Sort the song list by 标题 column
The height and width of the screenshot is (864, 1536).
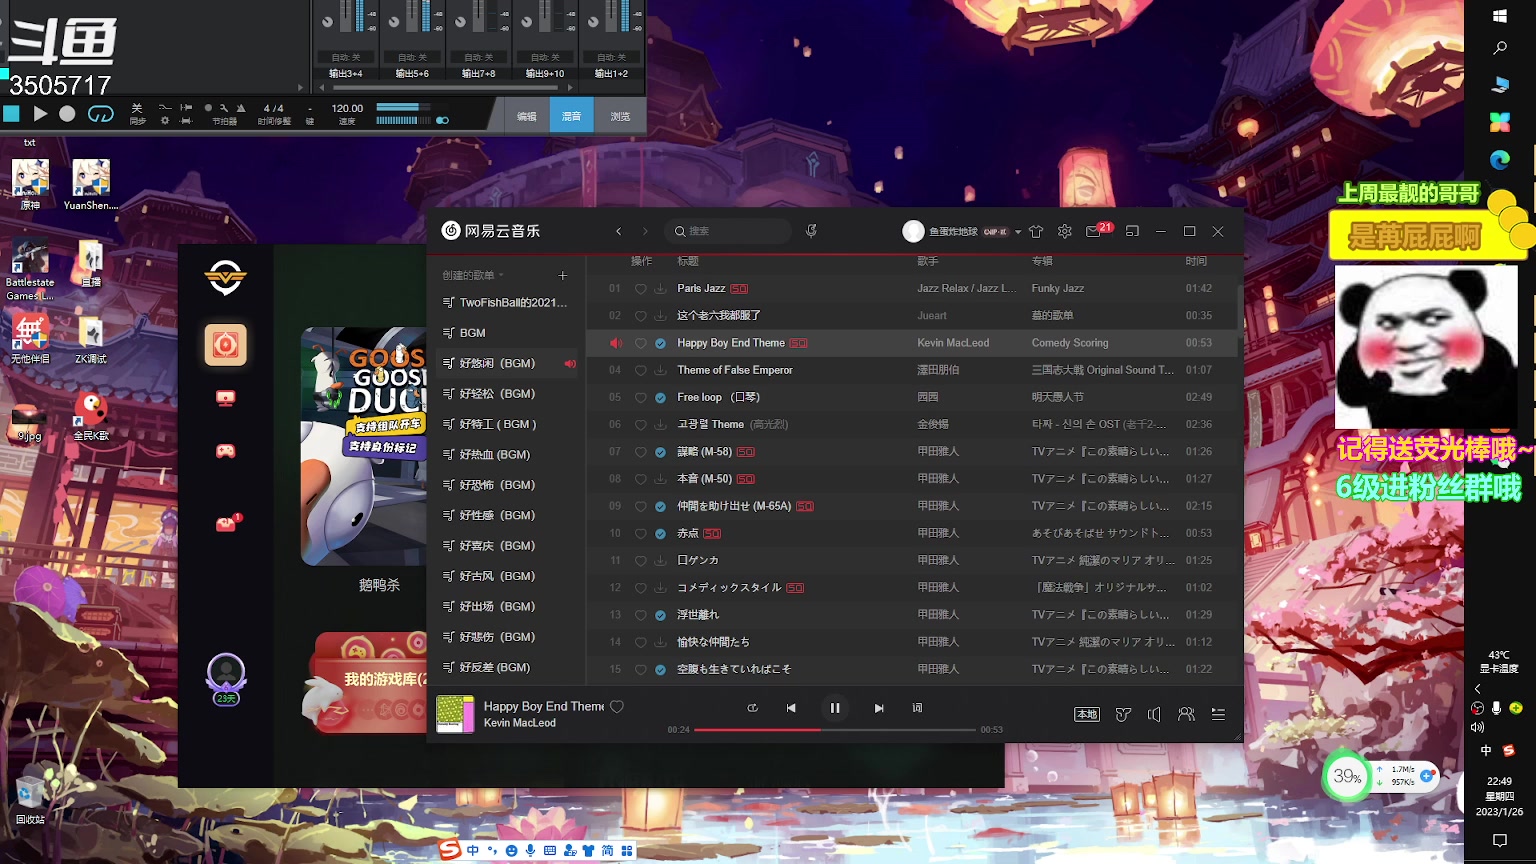click(x=688, y=261)
